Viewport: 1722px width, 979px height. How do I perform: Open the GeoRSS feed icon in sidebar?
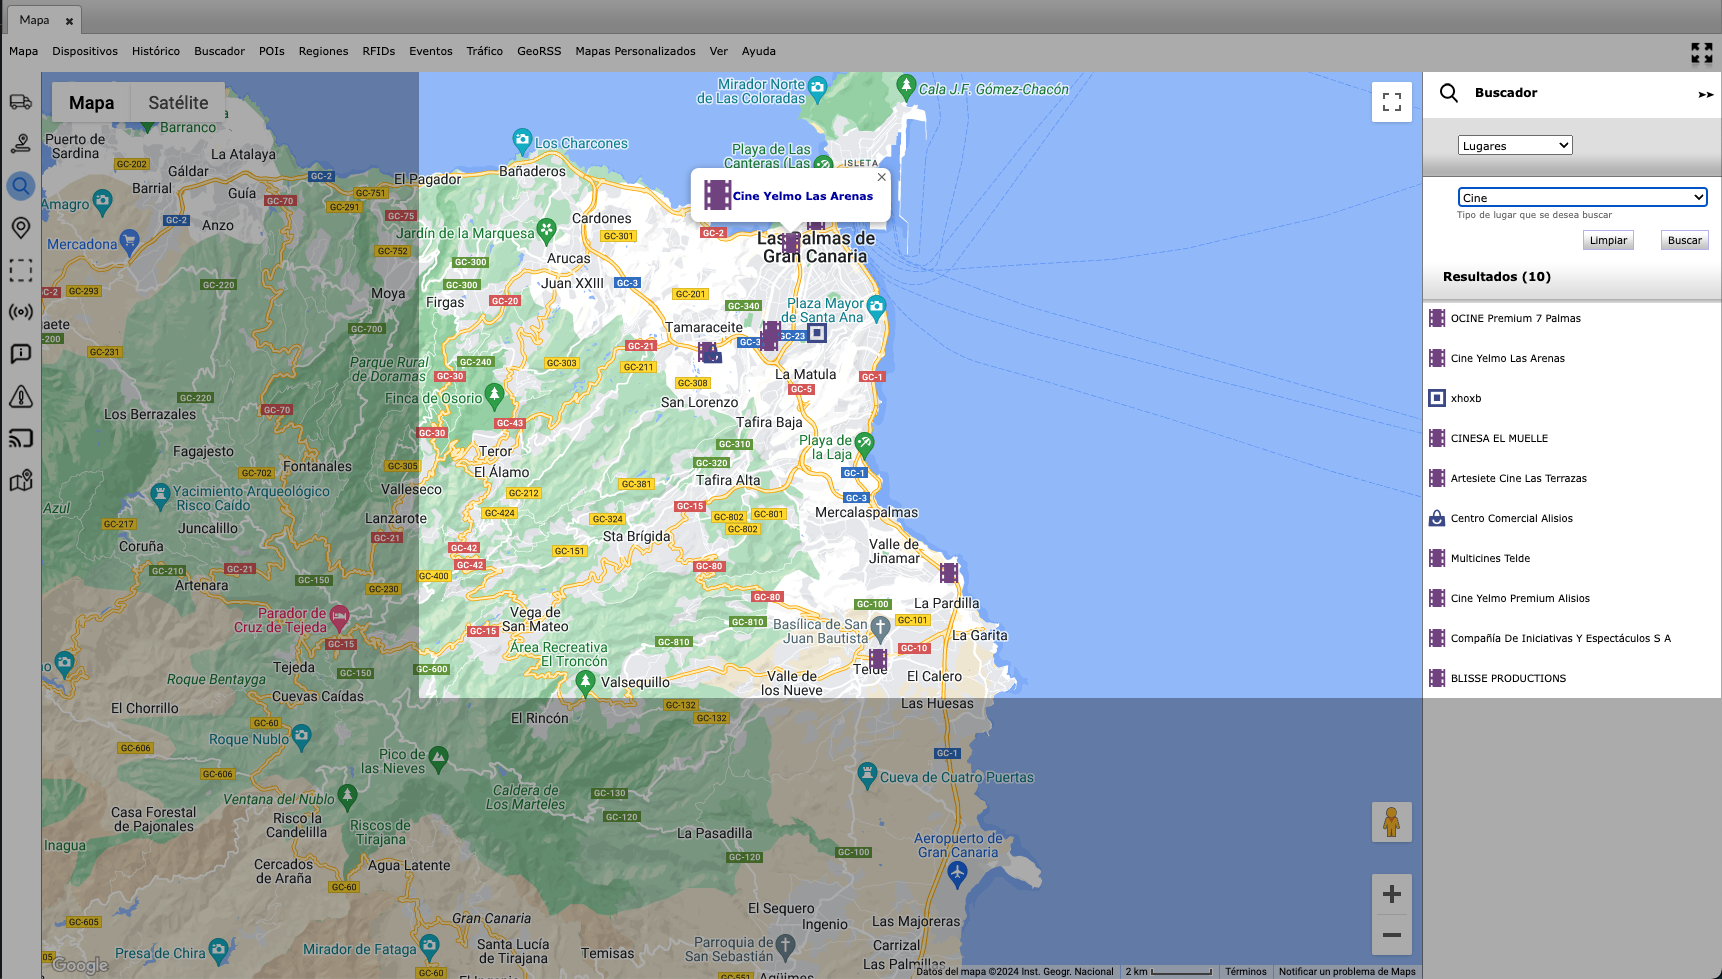(21, 438)
